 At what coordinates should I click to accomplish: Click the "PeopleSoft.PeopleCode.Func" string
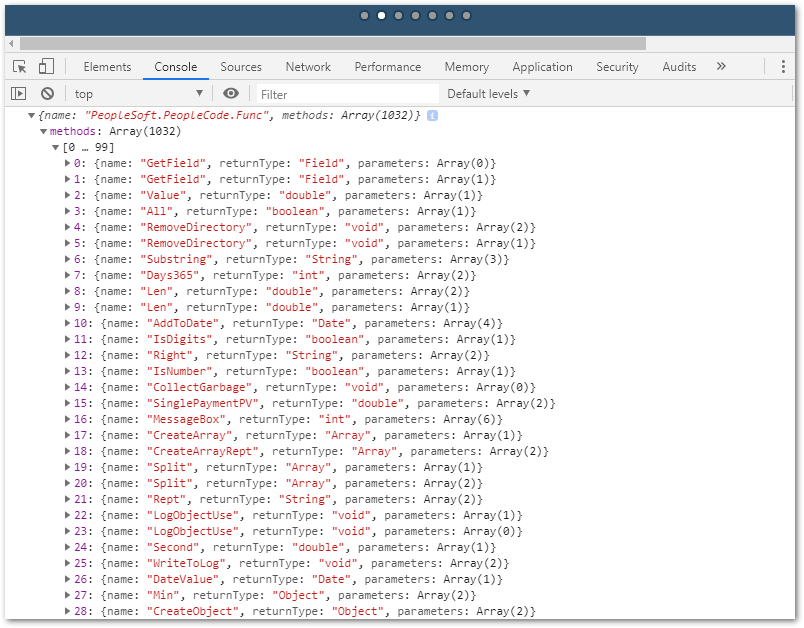pyautogui.click(x=176, y=116)
